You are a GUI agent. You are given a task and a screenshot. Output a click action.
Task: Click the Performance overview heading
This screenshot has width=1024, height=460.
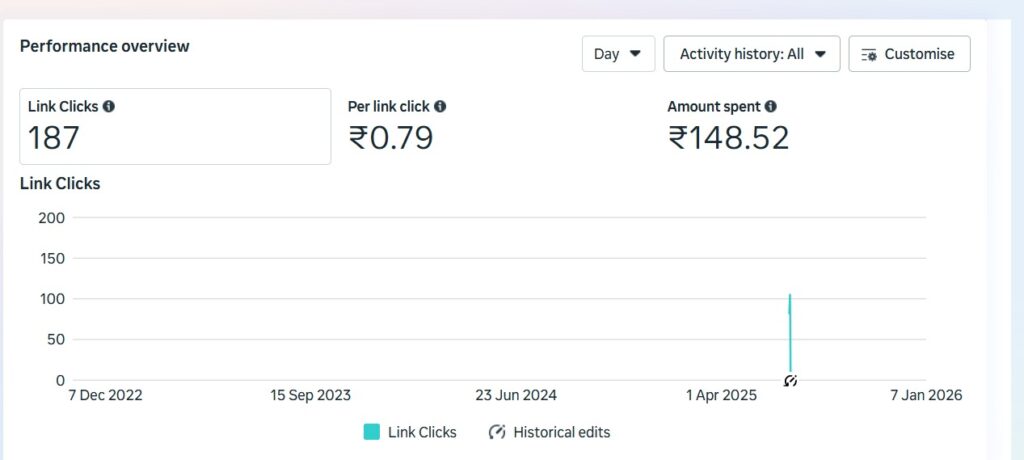(x=105, y=46)
